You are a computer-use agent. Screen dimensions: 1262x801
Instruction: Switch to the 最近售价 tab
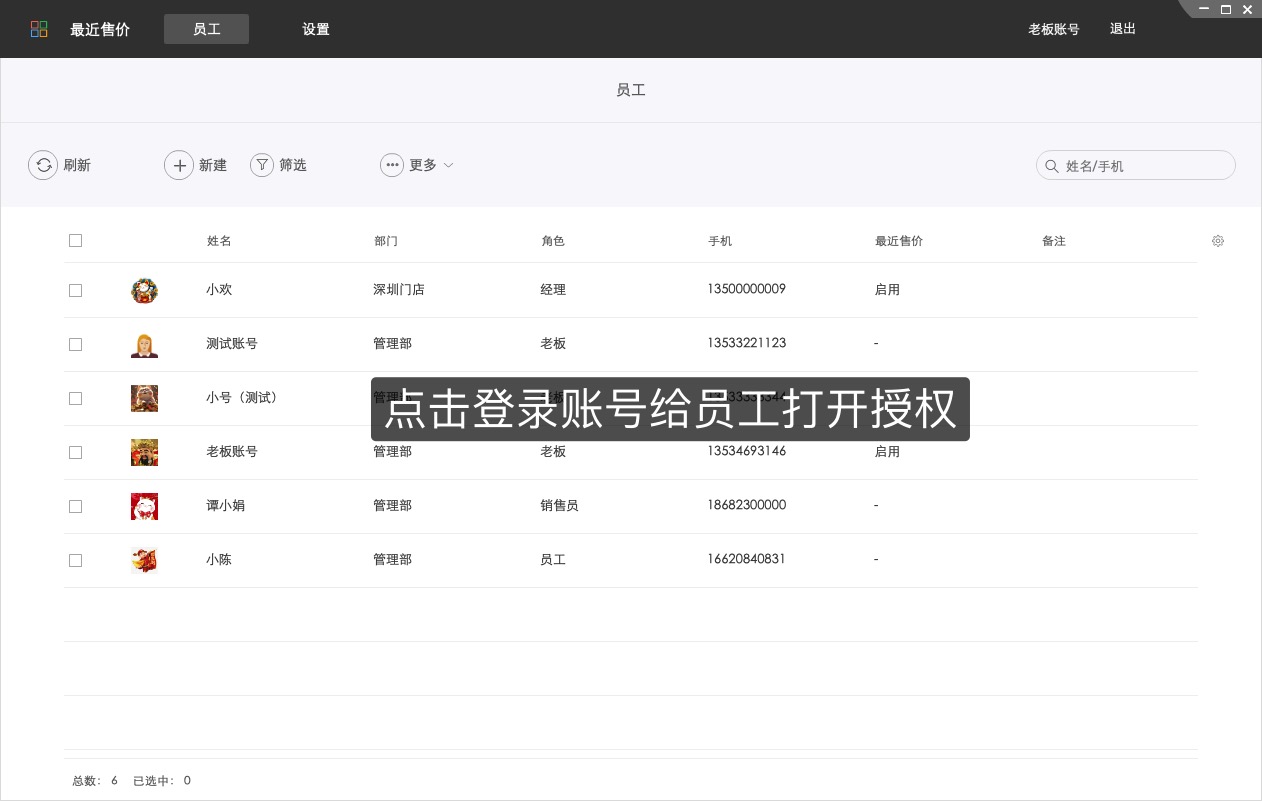(x=100, y=29)
